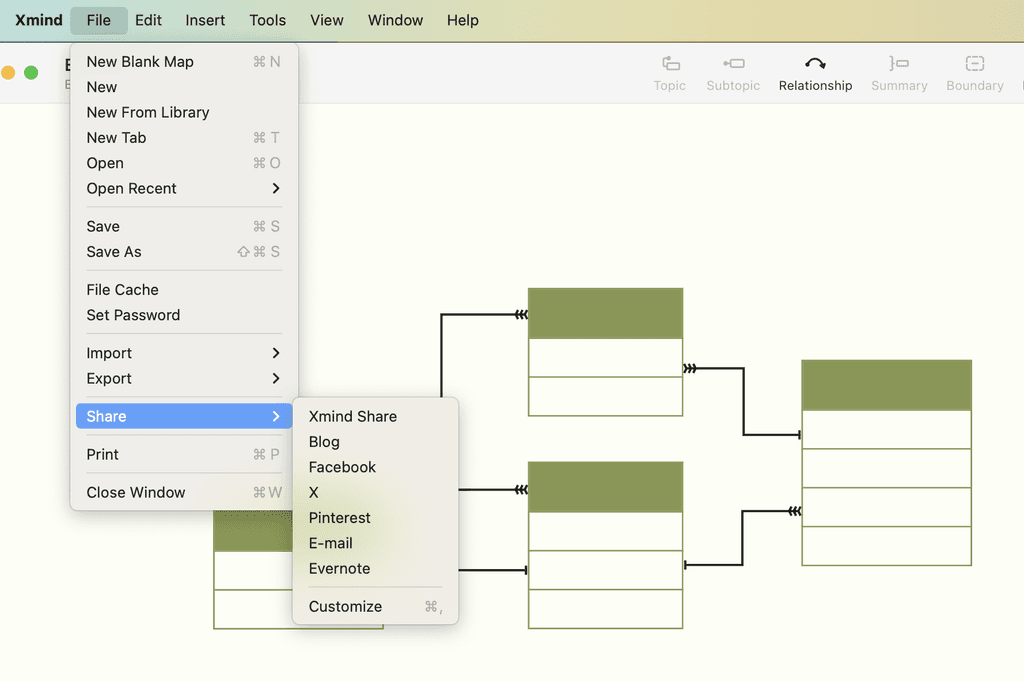Select the rightmost green topic box on canvas
This screenshot has height=682, width=1024.
coord(886,385)
